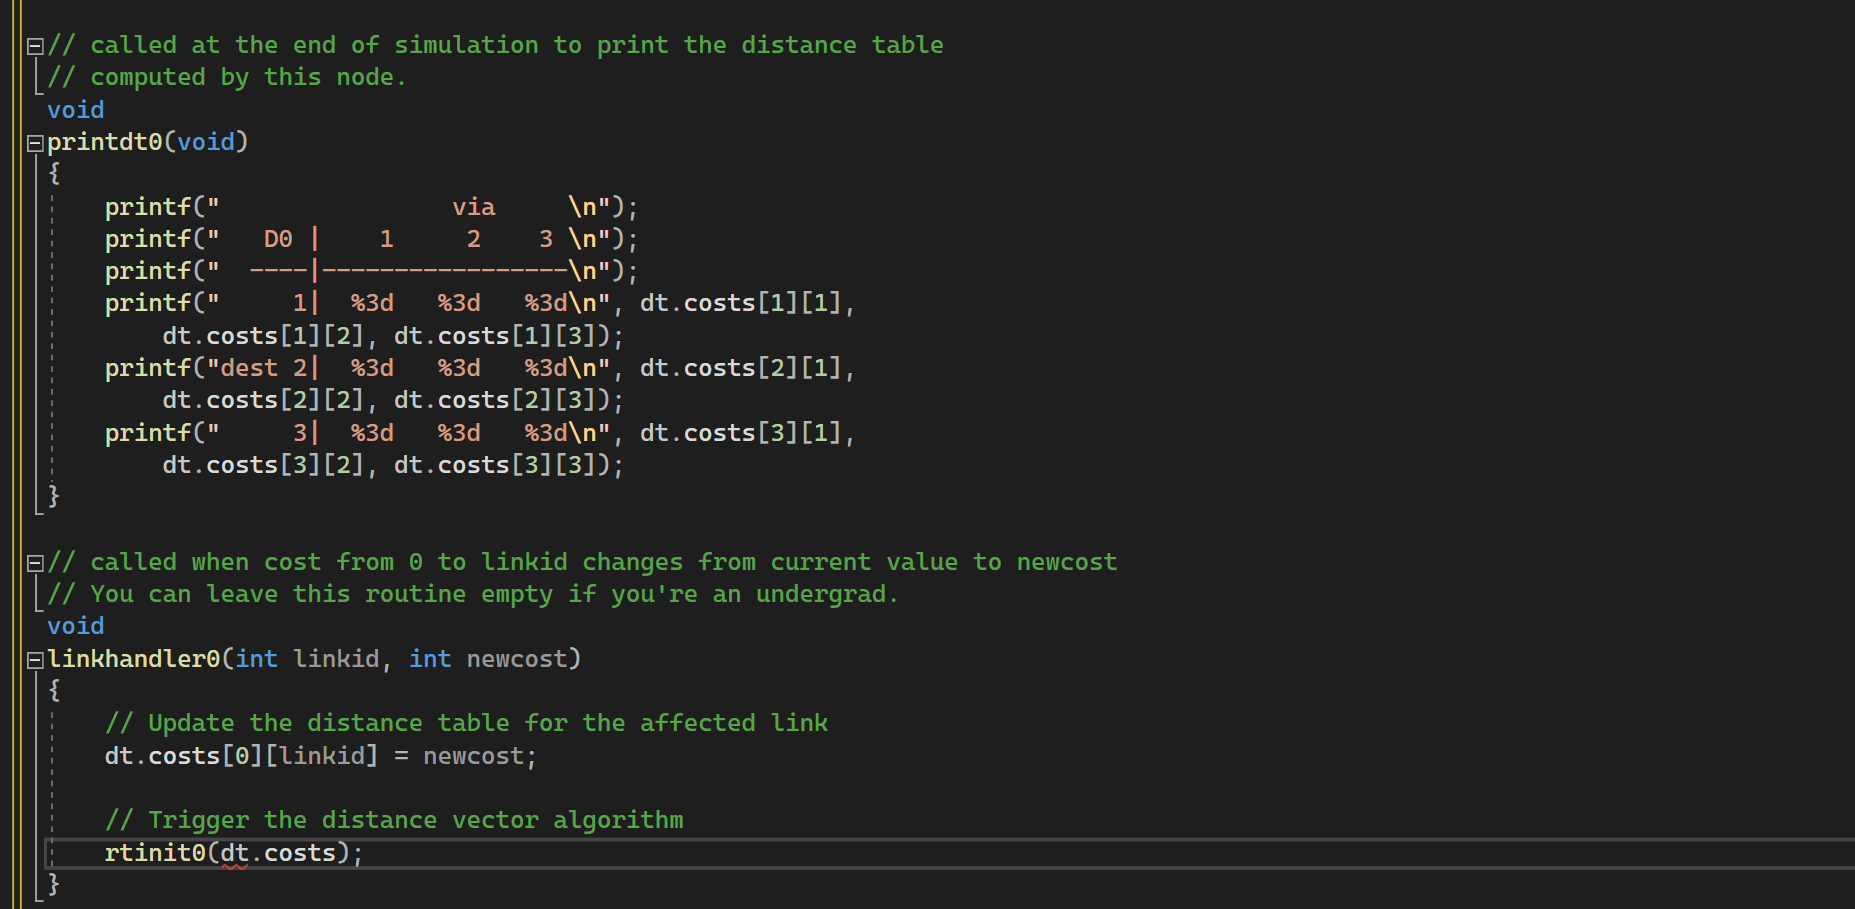Screen dimensions: 1855x909
Task: Click the red-squiggled dt in rtinit0 argument
Action: (234, 853)
